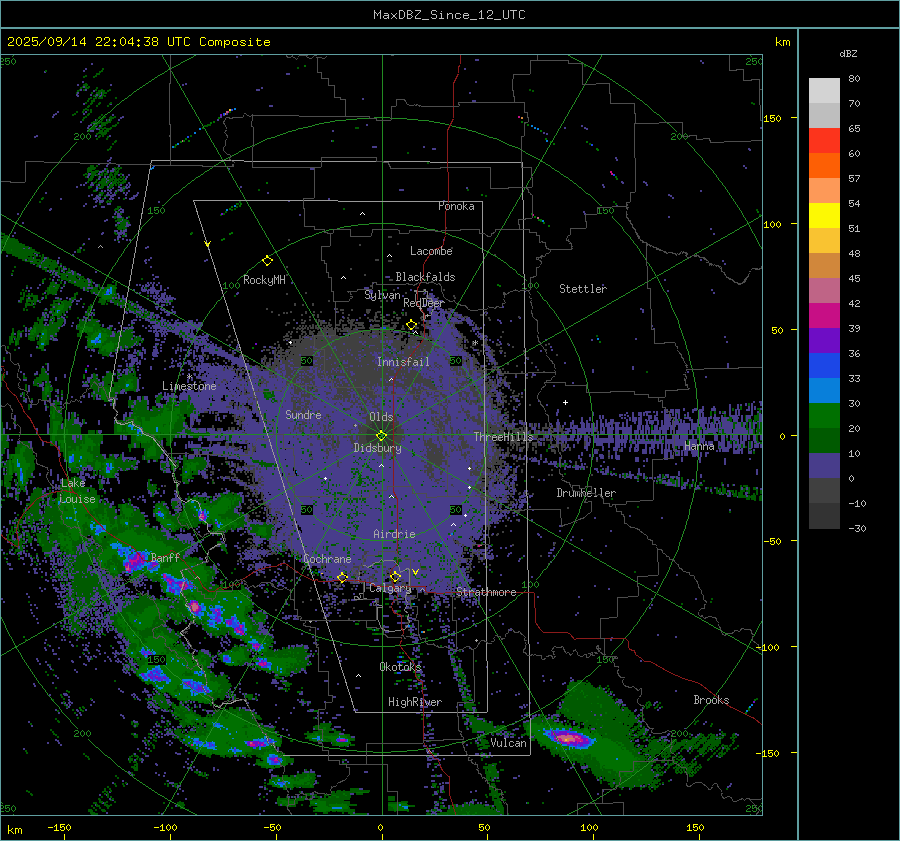
Task: Click the Vulcan label
Action: coord(509,743)
